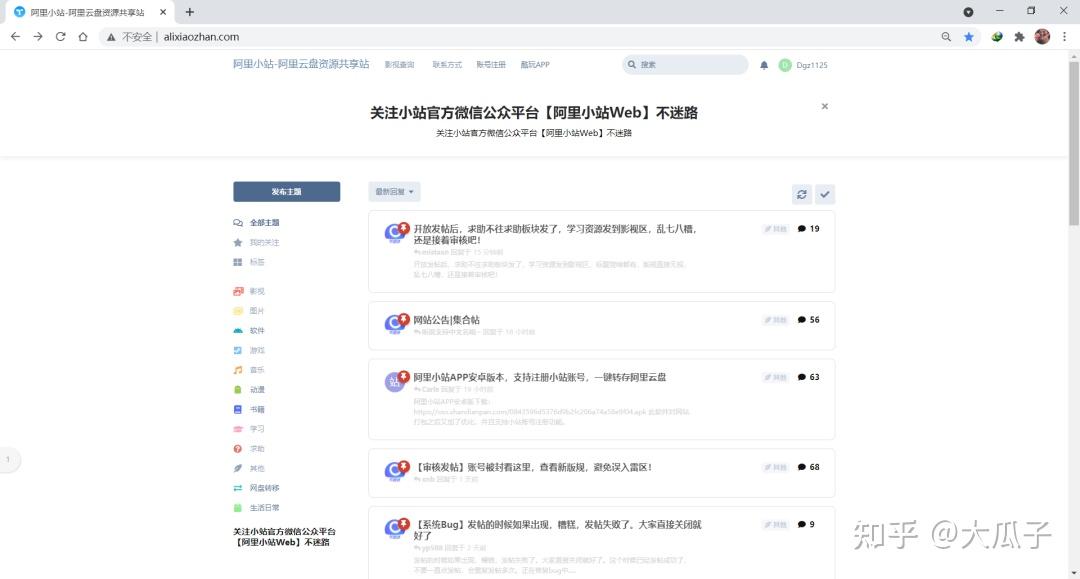Click the site search field

[x=685, y=65]
